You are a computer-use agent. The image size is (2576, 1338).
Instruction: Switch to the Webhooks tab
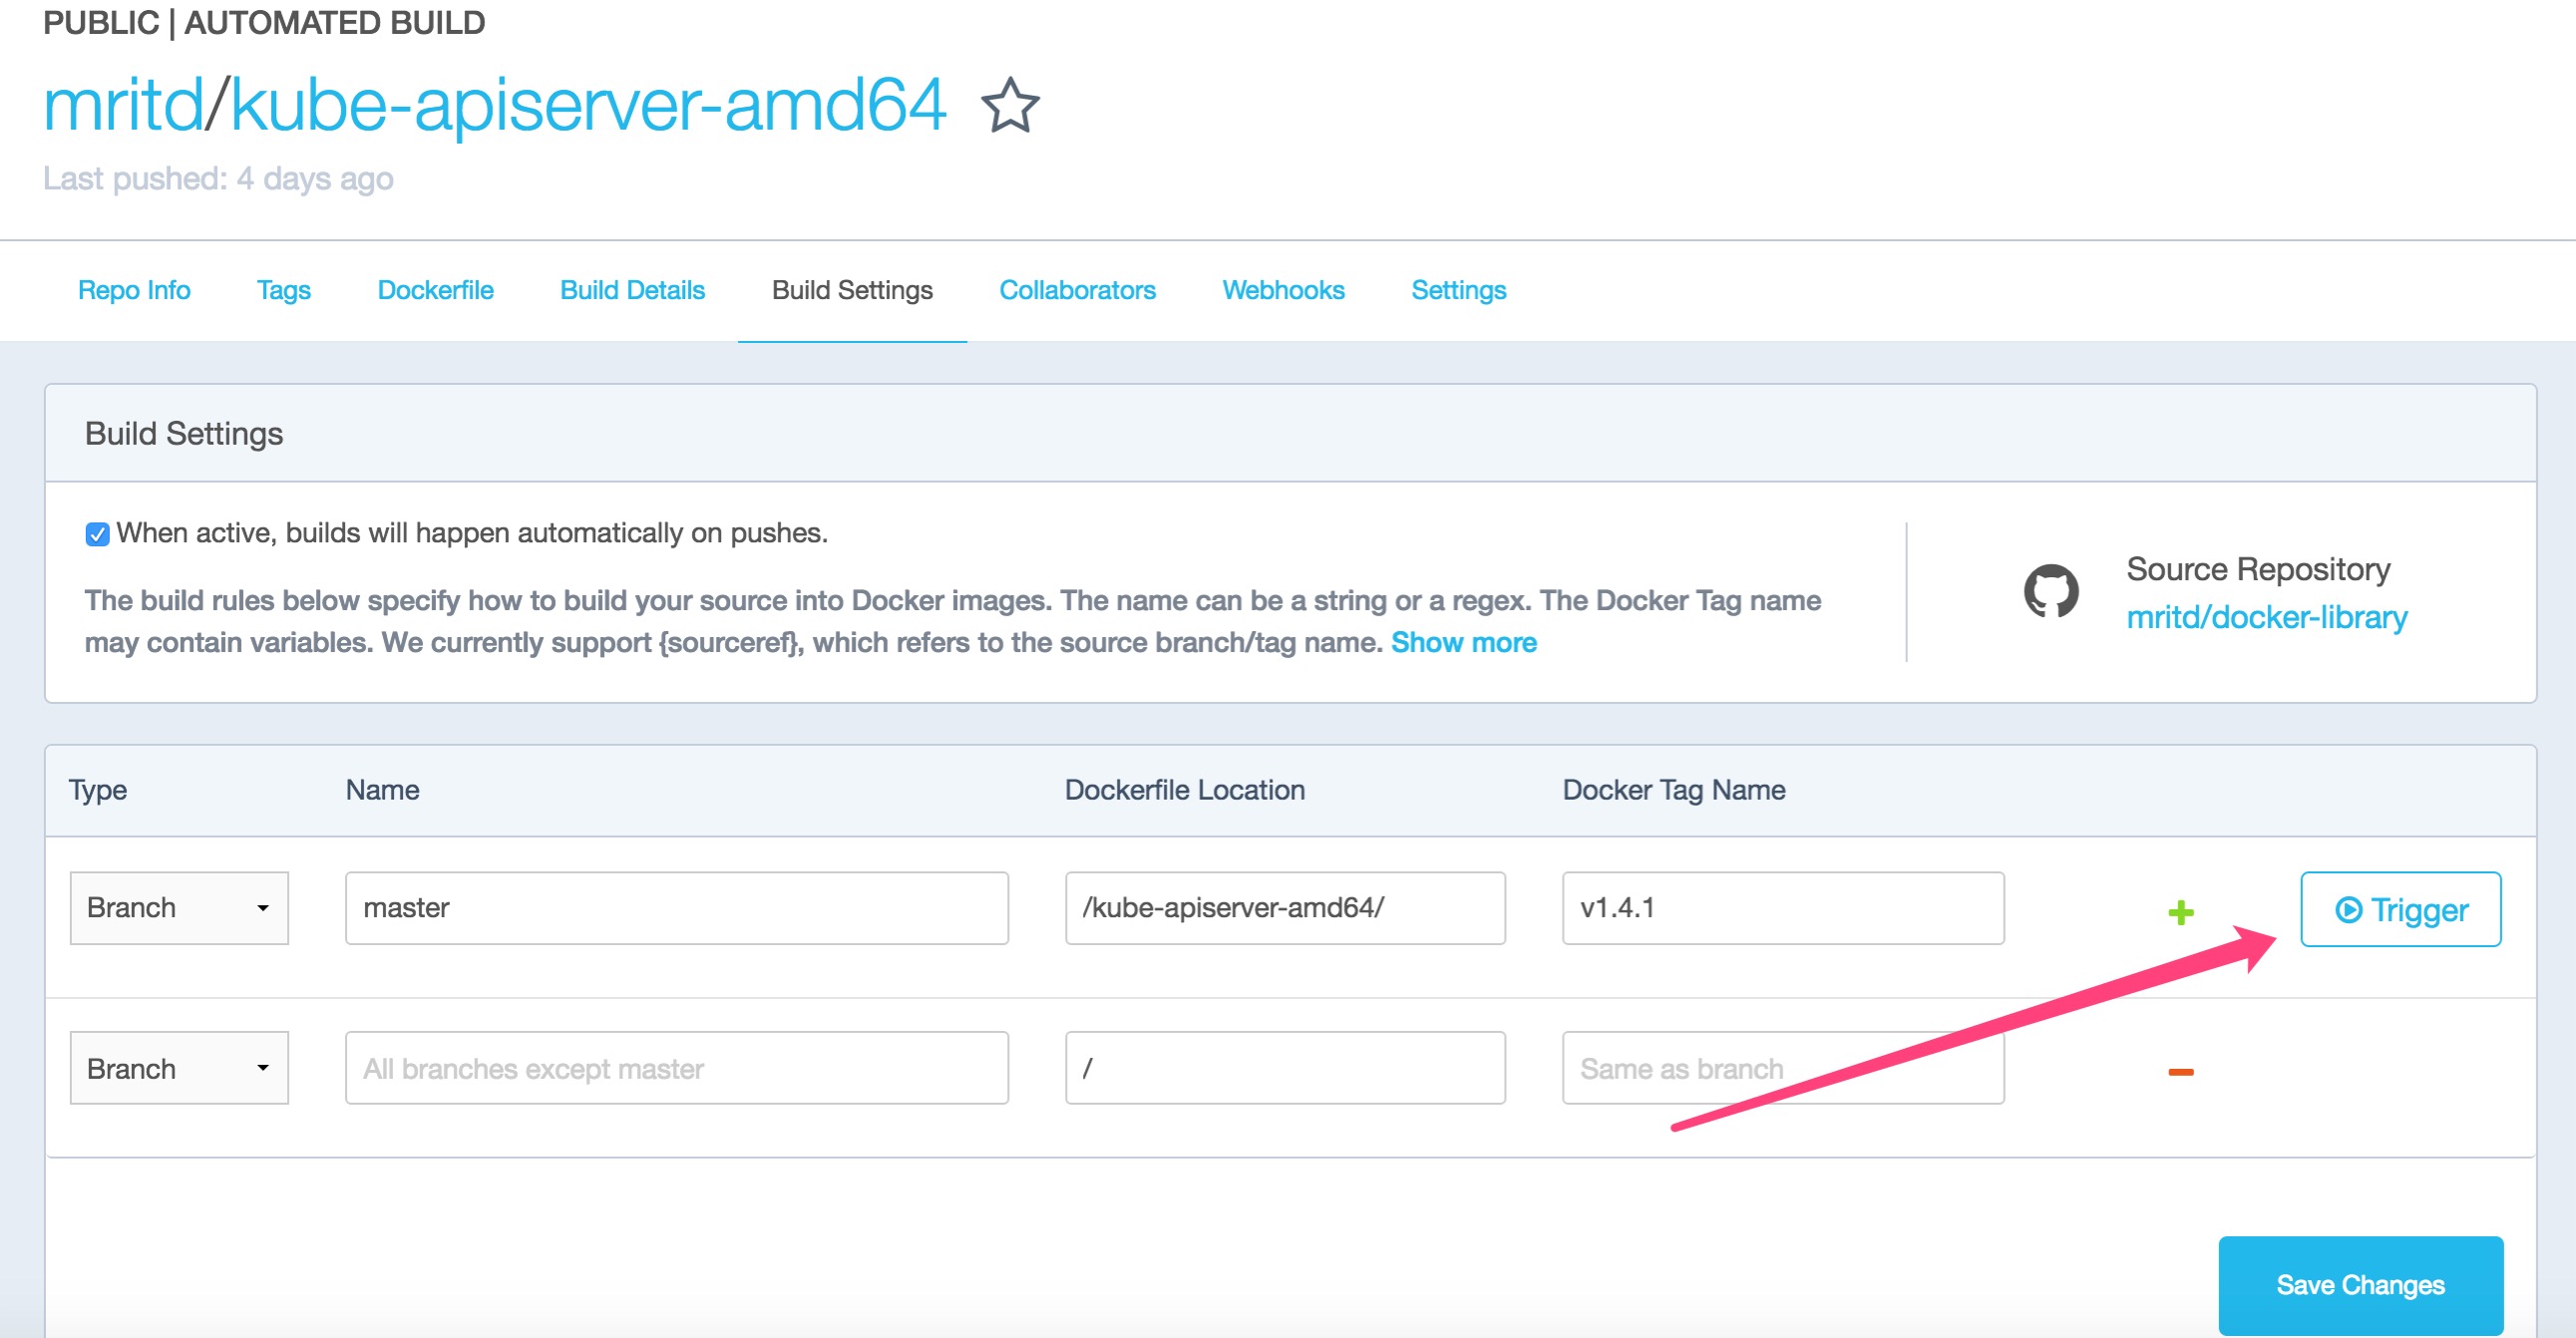(x=1283, y=290)
